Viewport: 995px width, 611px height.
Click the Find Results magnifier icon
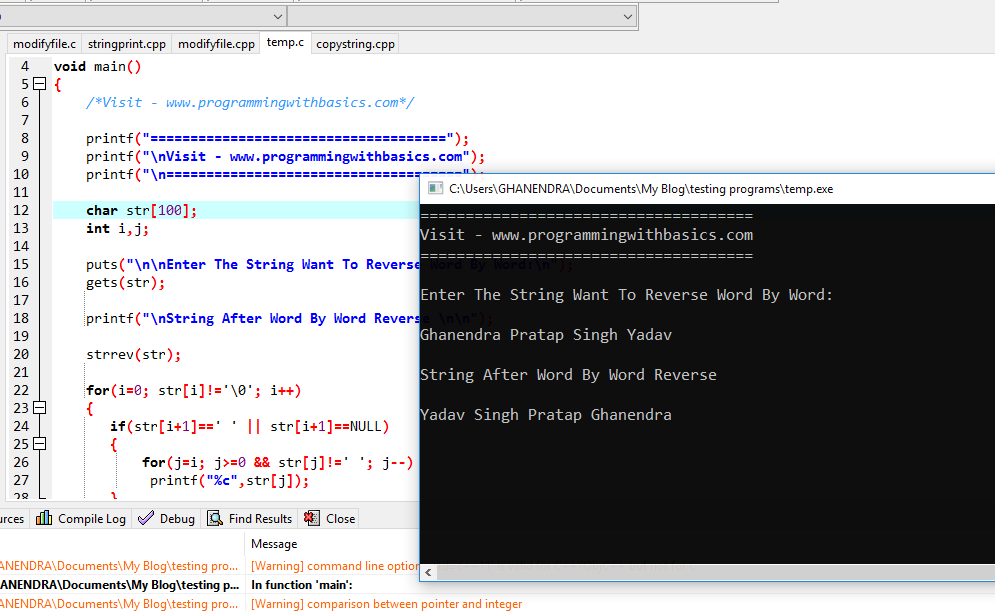click(213, 518)
